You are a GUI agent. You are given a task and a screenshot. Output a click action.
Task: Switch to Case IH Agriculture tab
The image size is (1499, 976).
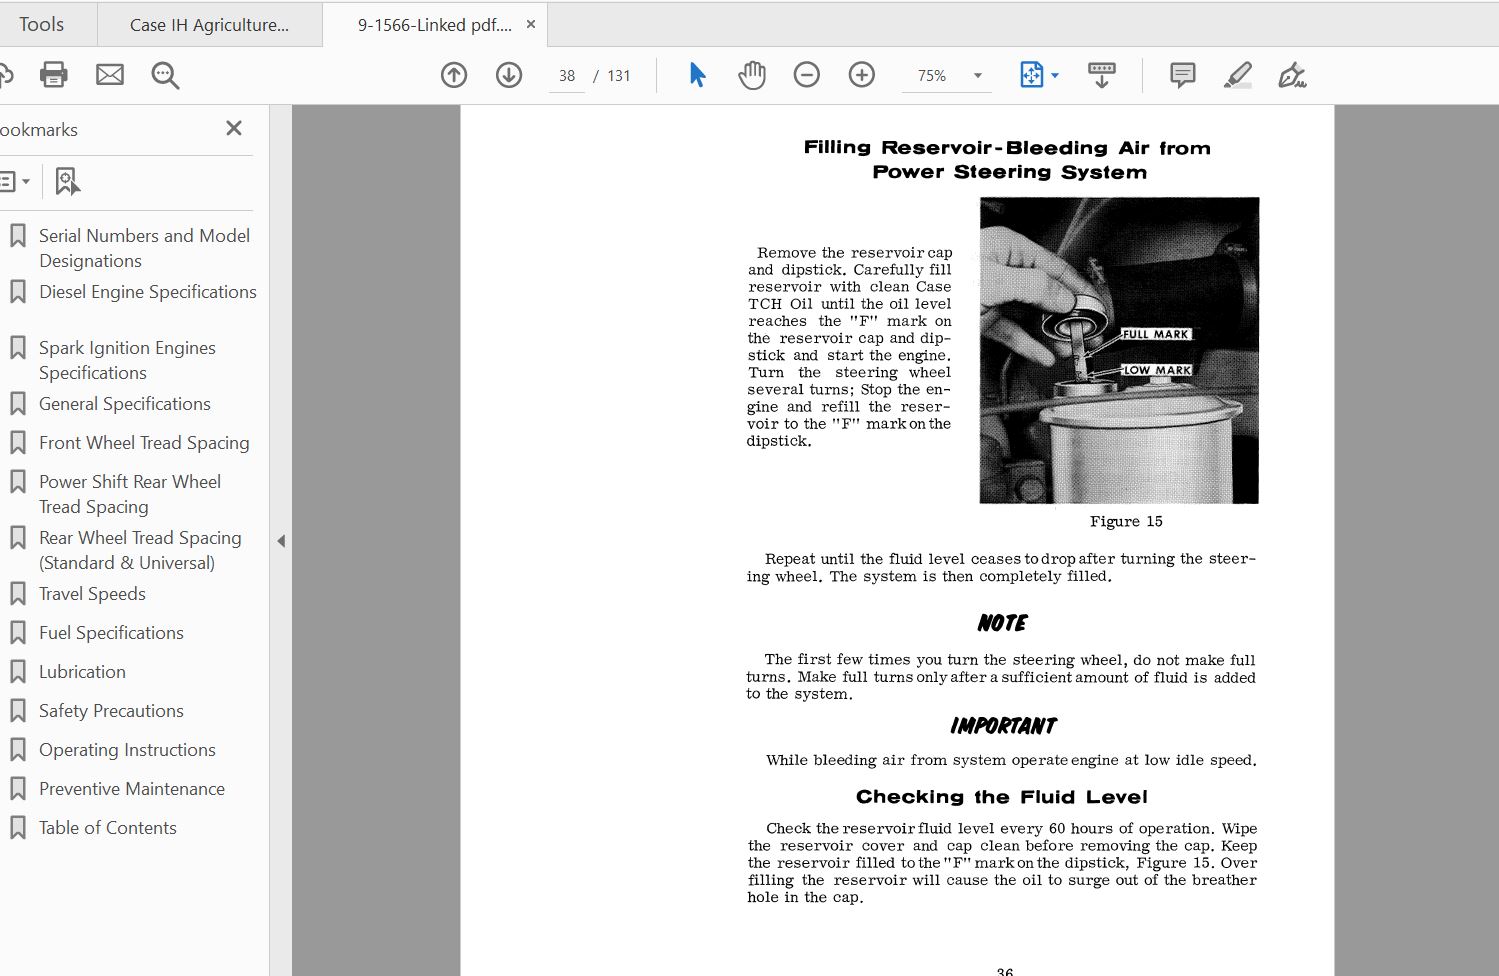pyautogui.click(x=210, y=25)
